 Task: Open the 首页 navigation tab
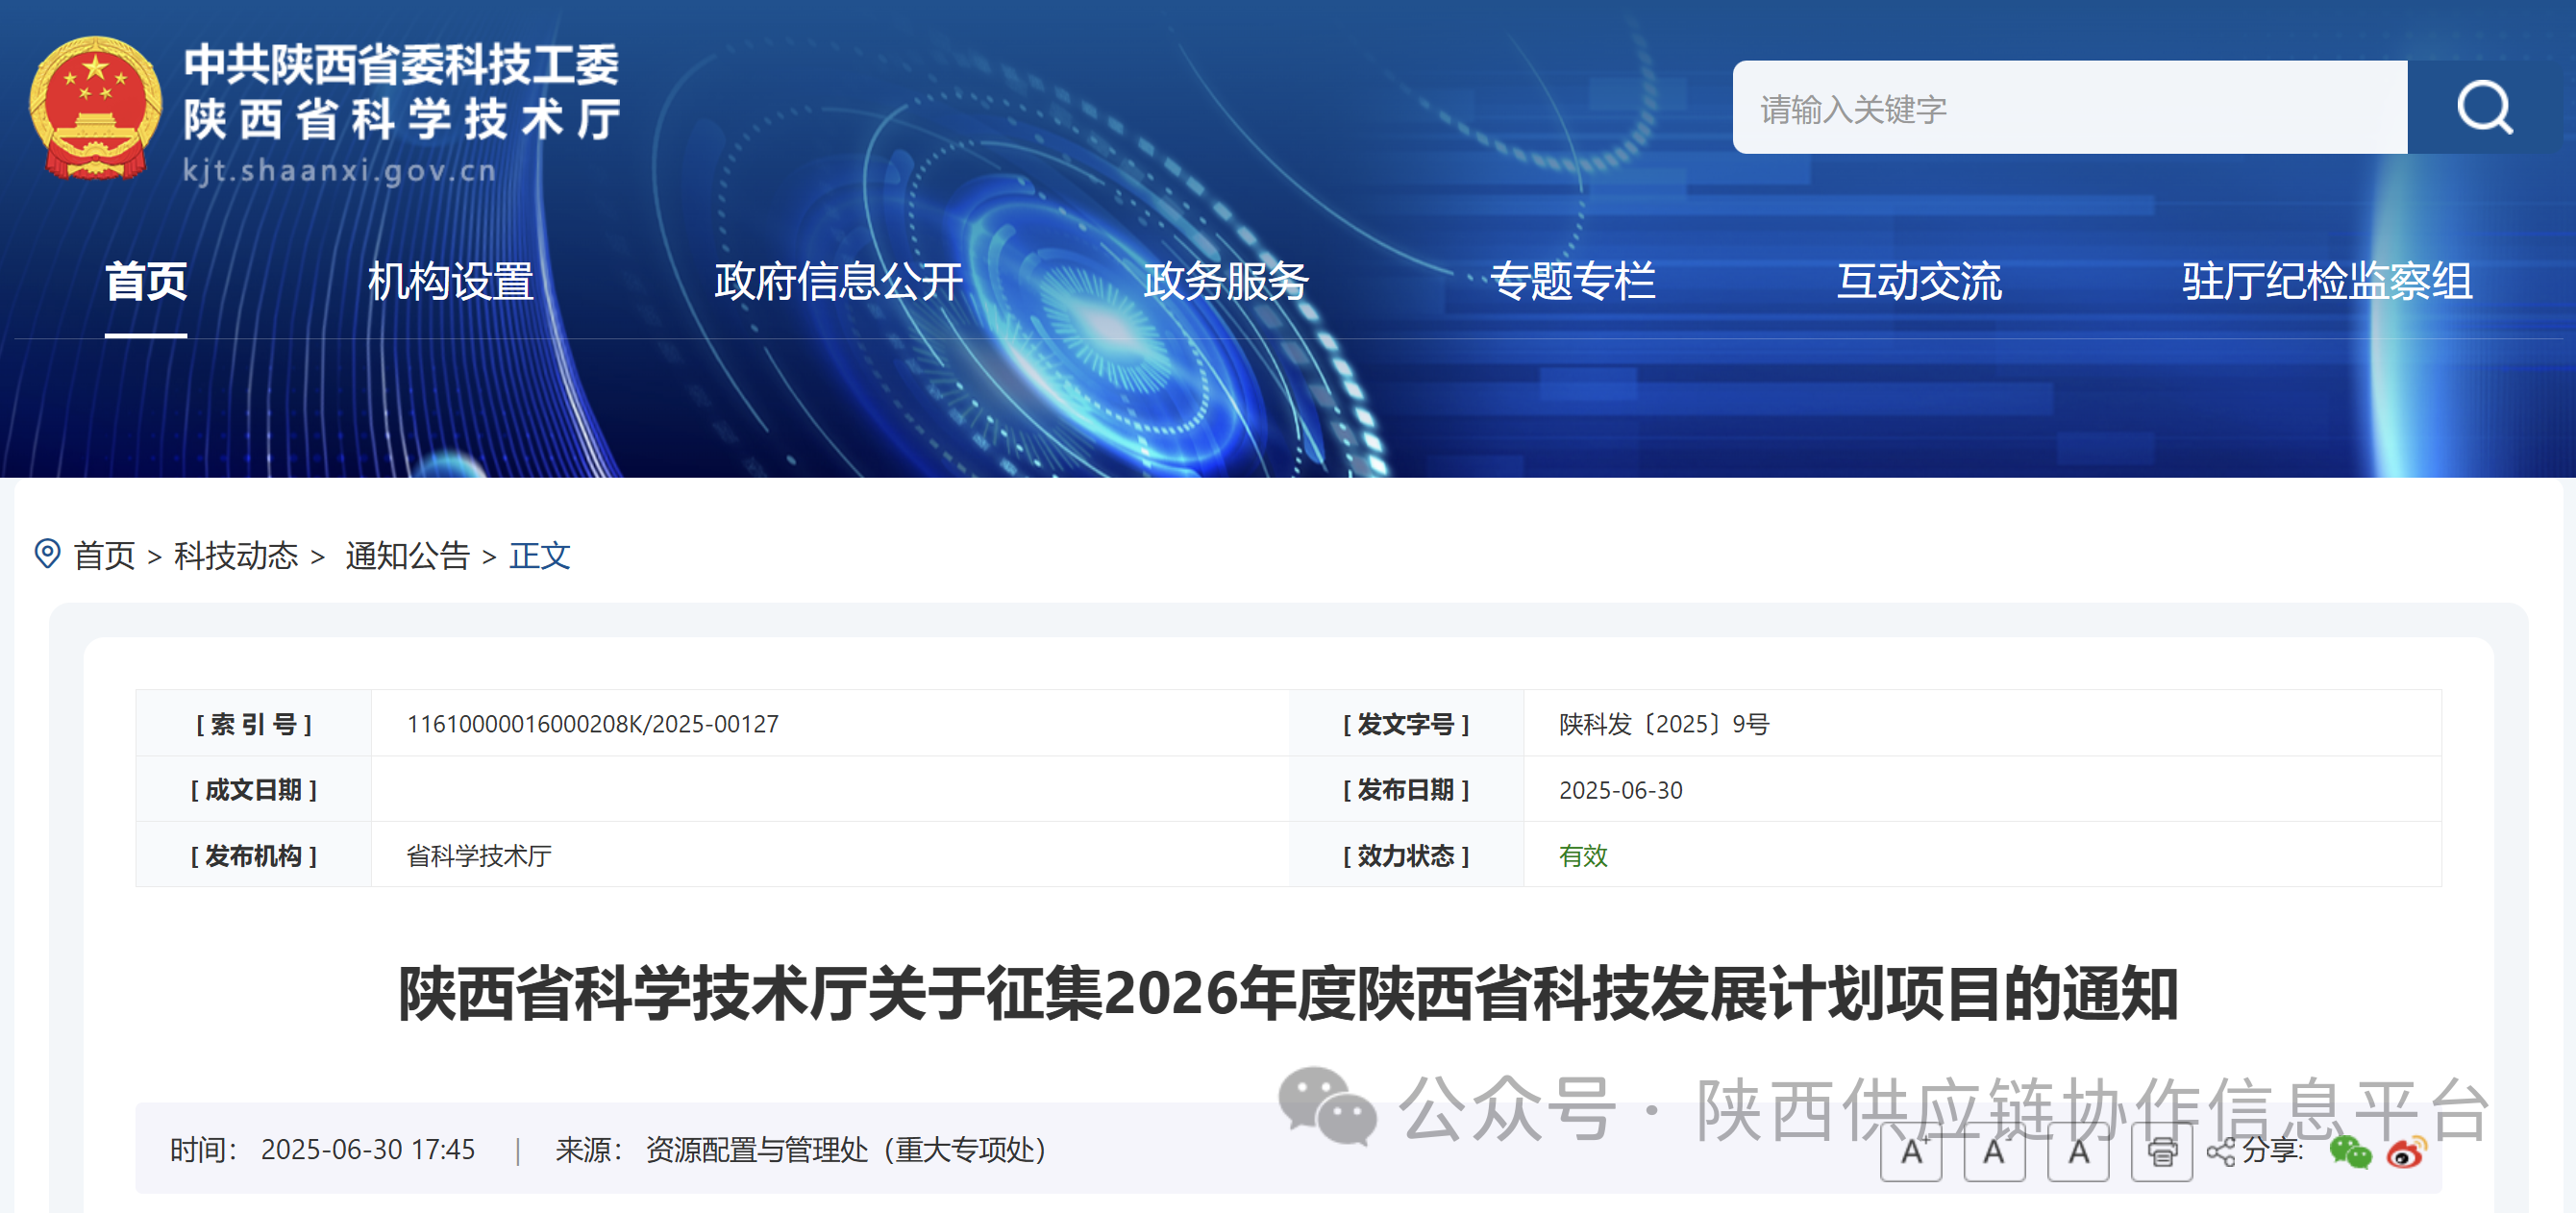pos(146,281)
